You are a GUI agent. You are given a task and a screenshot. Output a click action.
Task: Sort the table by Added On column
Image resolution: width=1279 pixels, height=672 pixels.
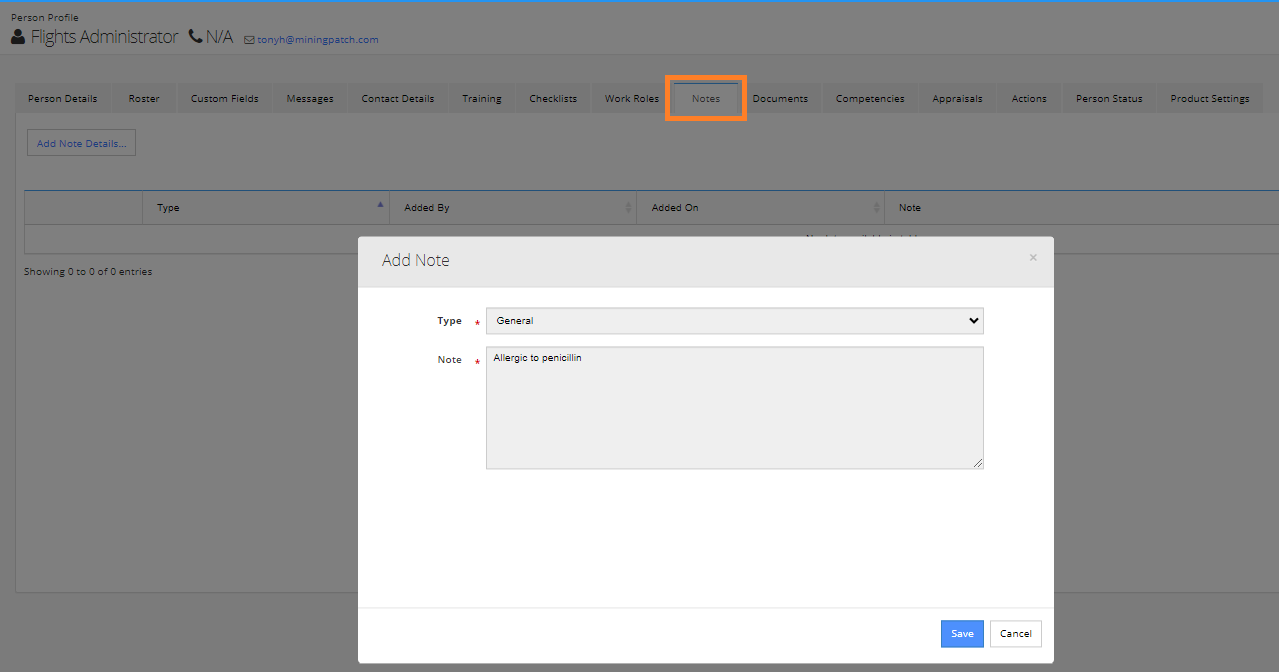coord(760,207)
